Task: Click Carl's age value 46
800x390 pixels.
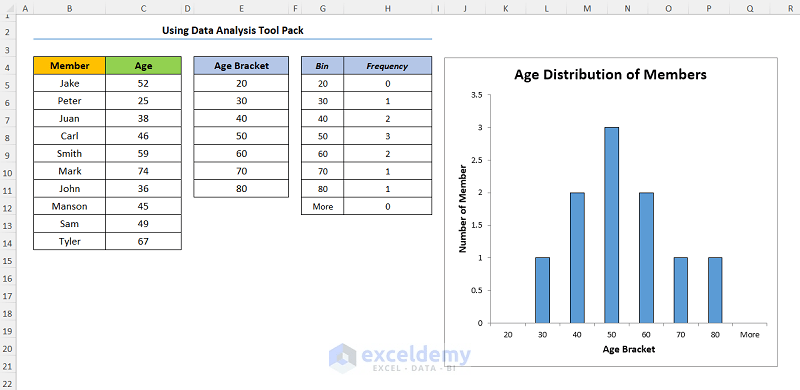Action: [x=143, y=136]
